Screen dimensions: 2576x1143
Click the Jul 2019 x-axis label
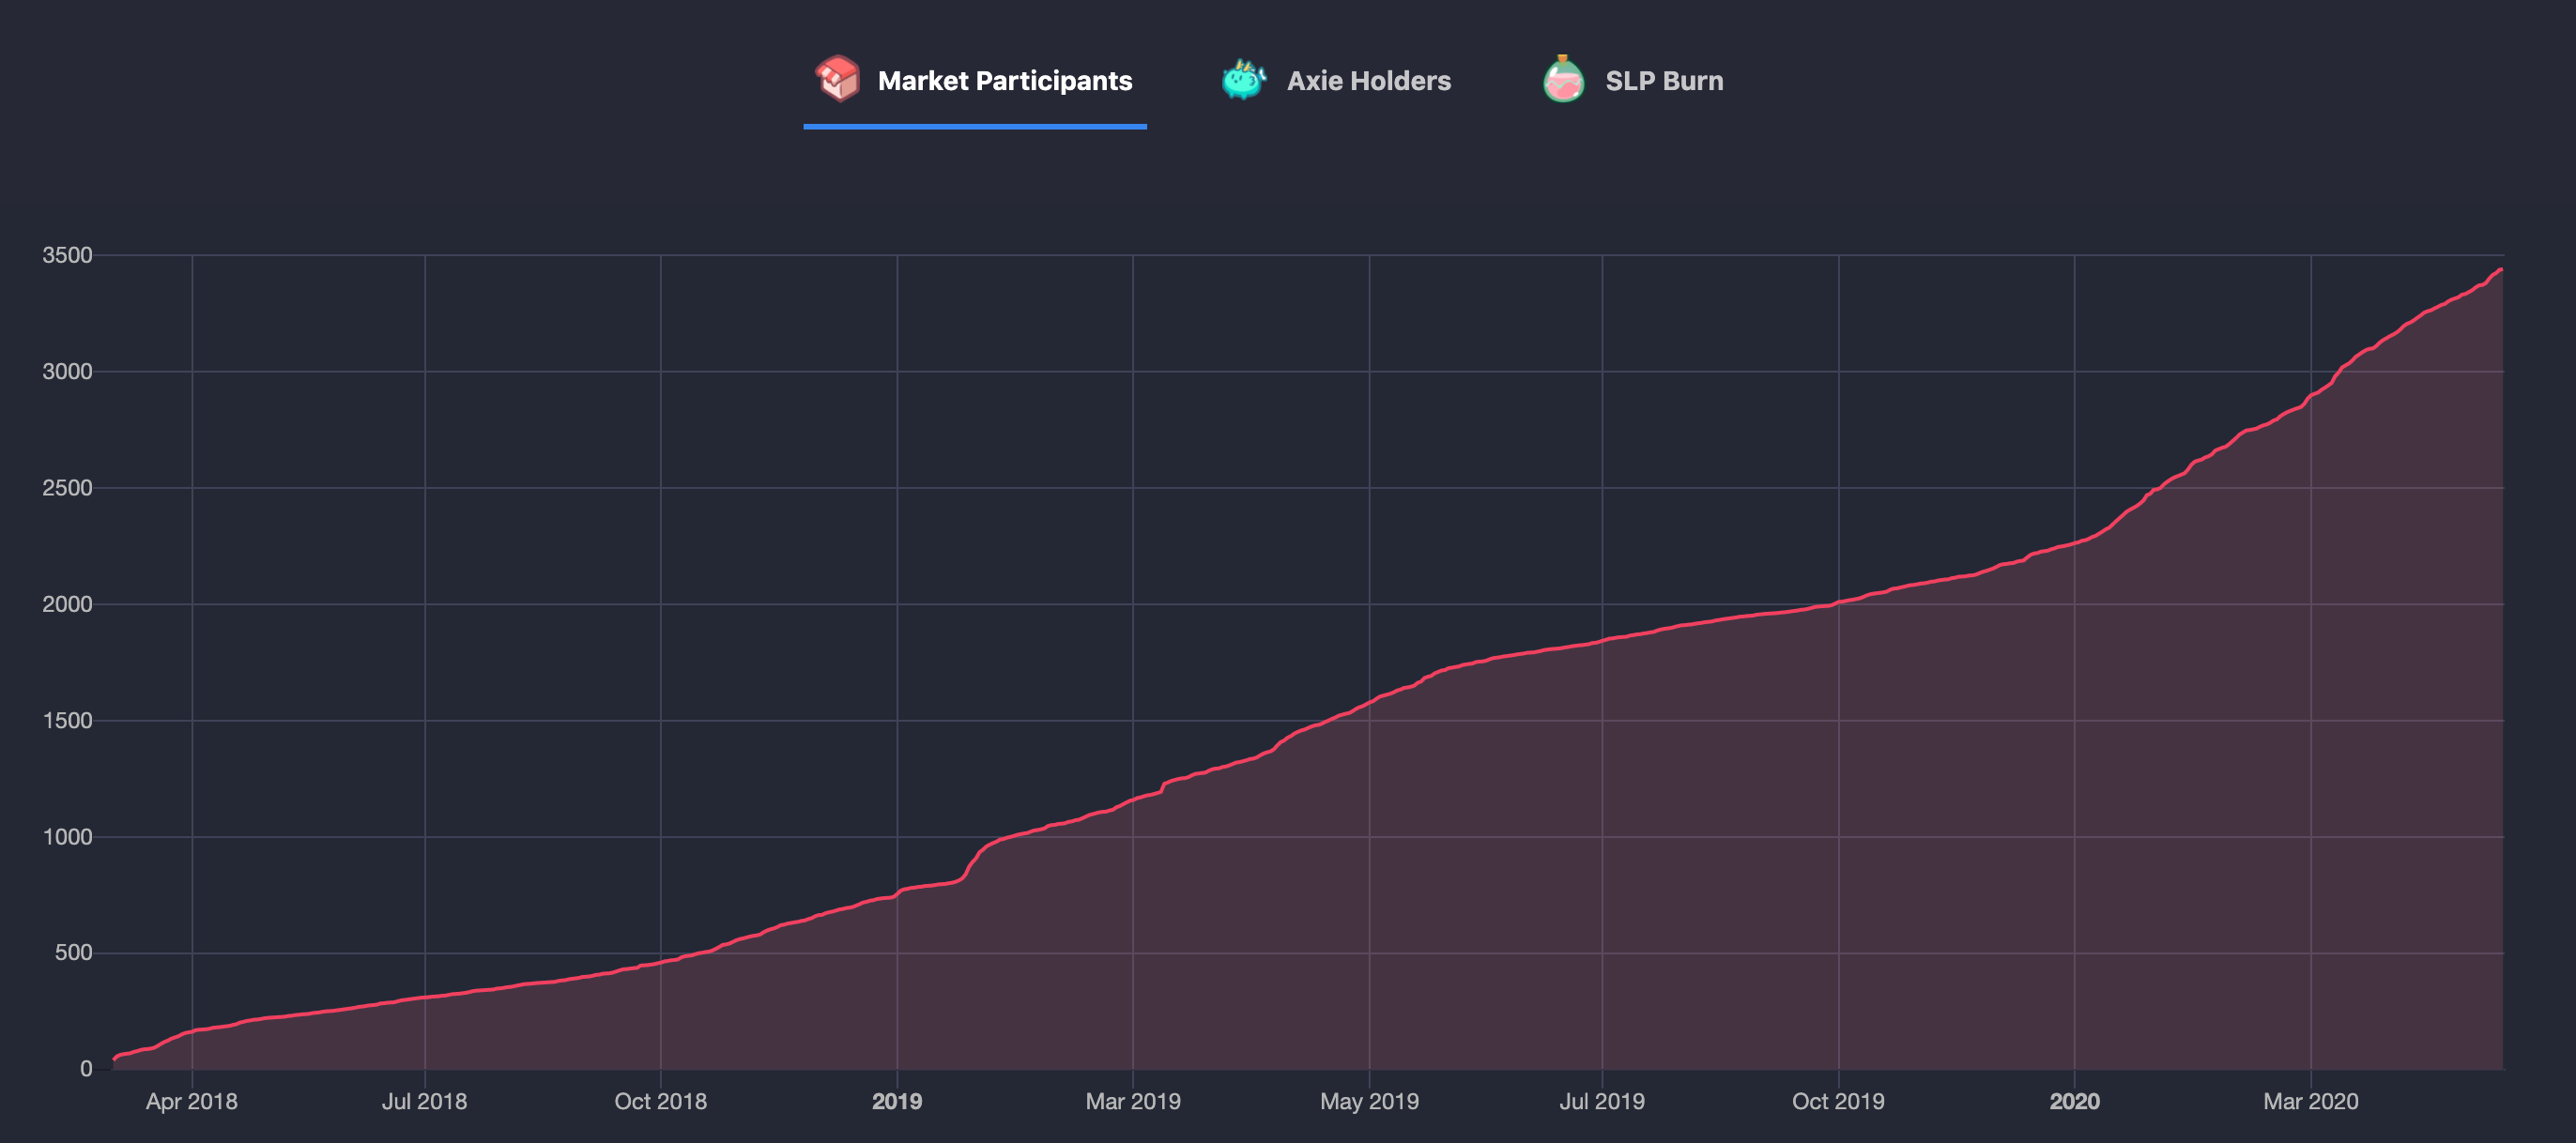click(x=1601, y=1101)
